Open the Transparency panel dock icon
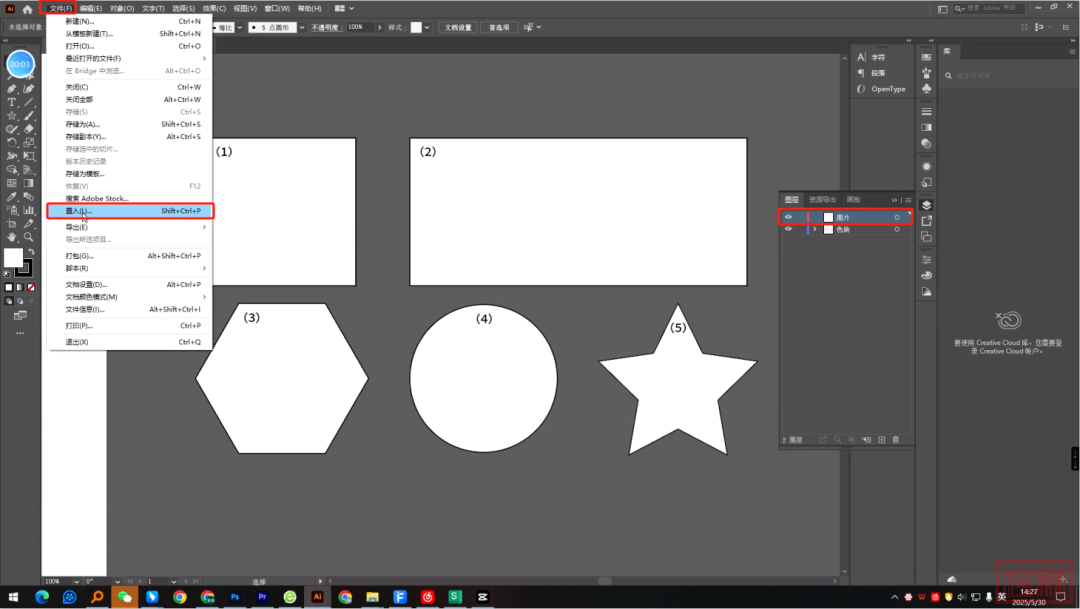Screen dimensions: 1080x609 (x=926, y=143)
